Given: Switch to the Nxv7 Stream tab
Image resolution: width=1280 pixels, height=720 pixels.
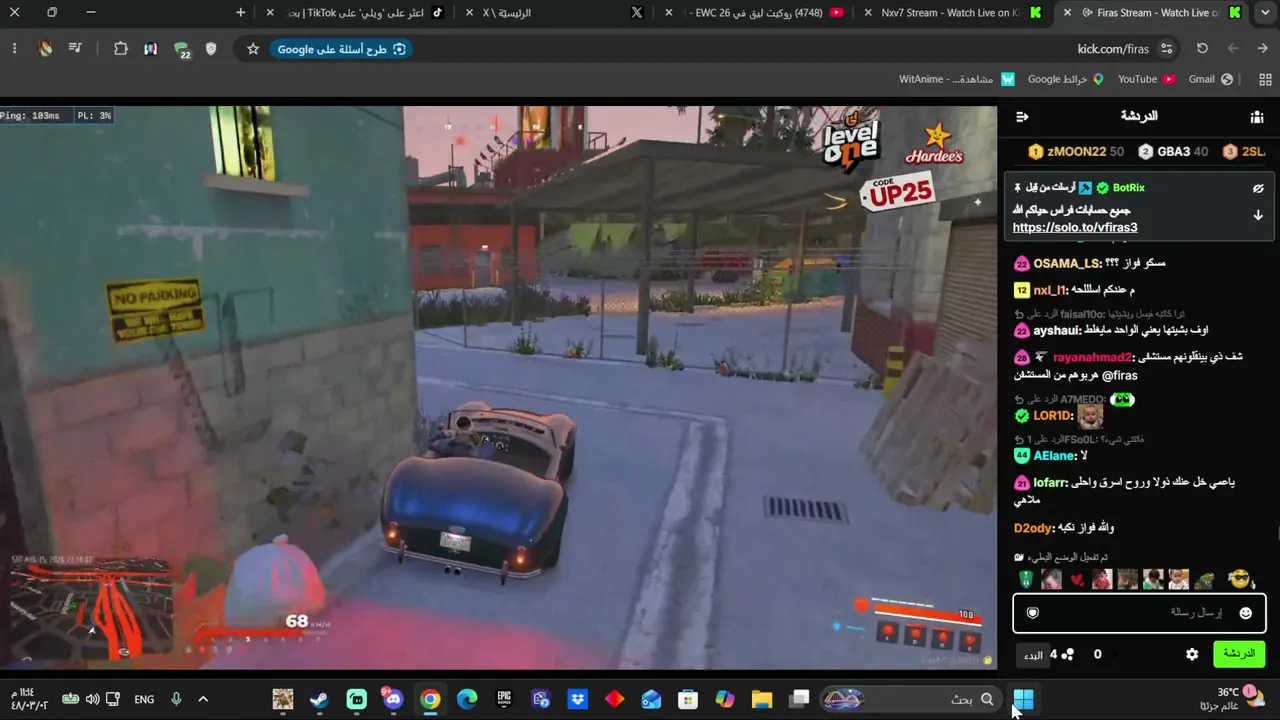Looking at the screenshot, I should click(x=950, y=13).
